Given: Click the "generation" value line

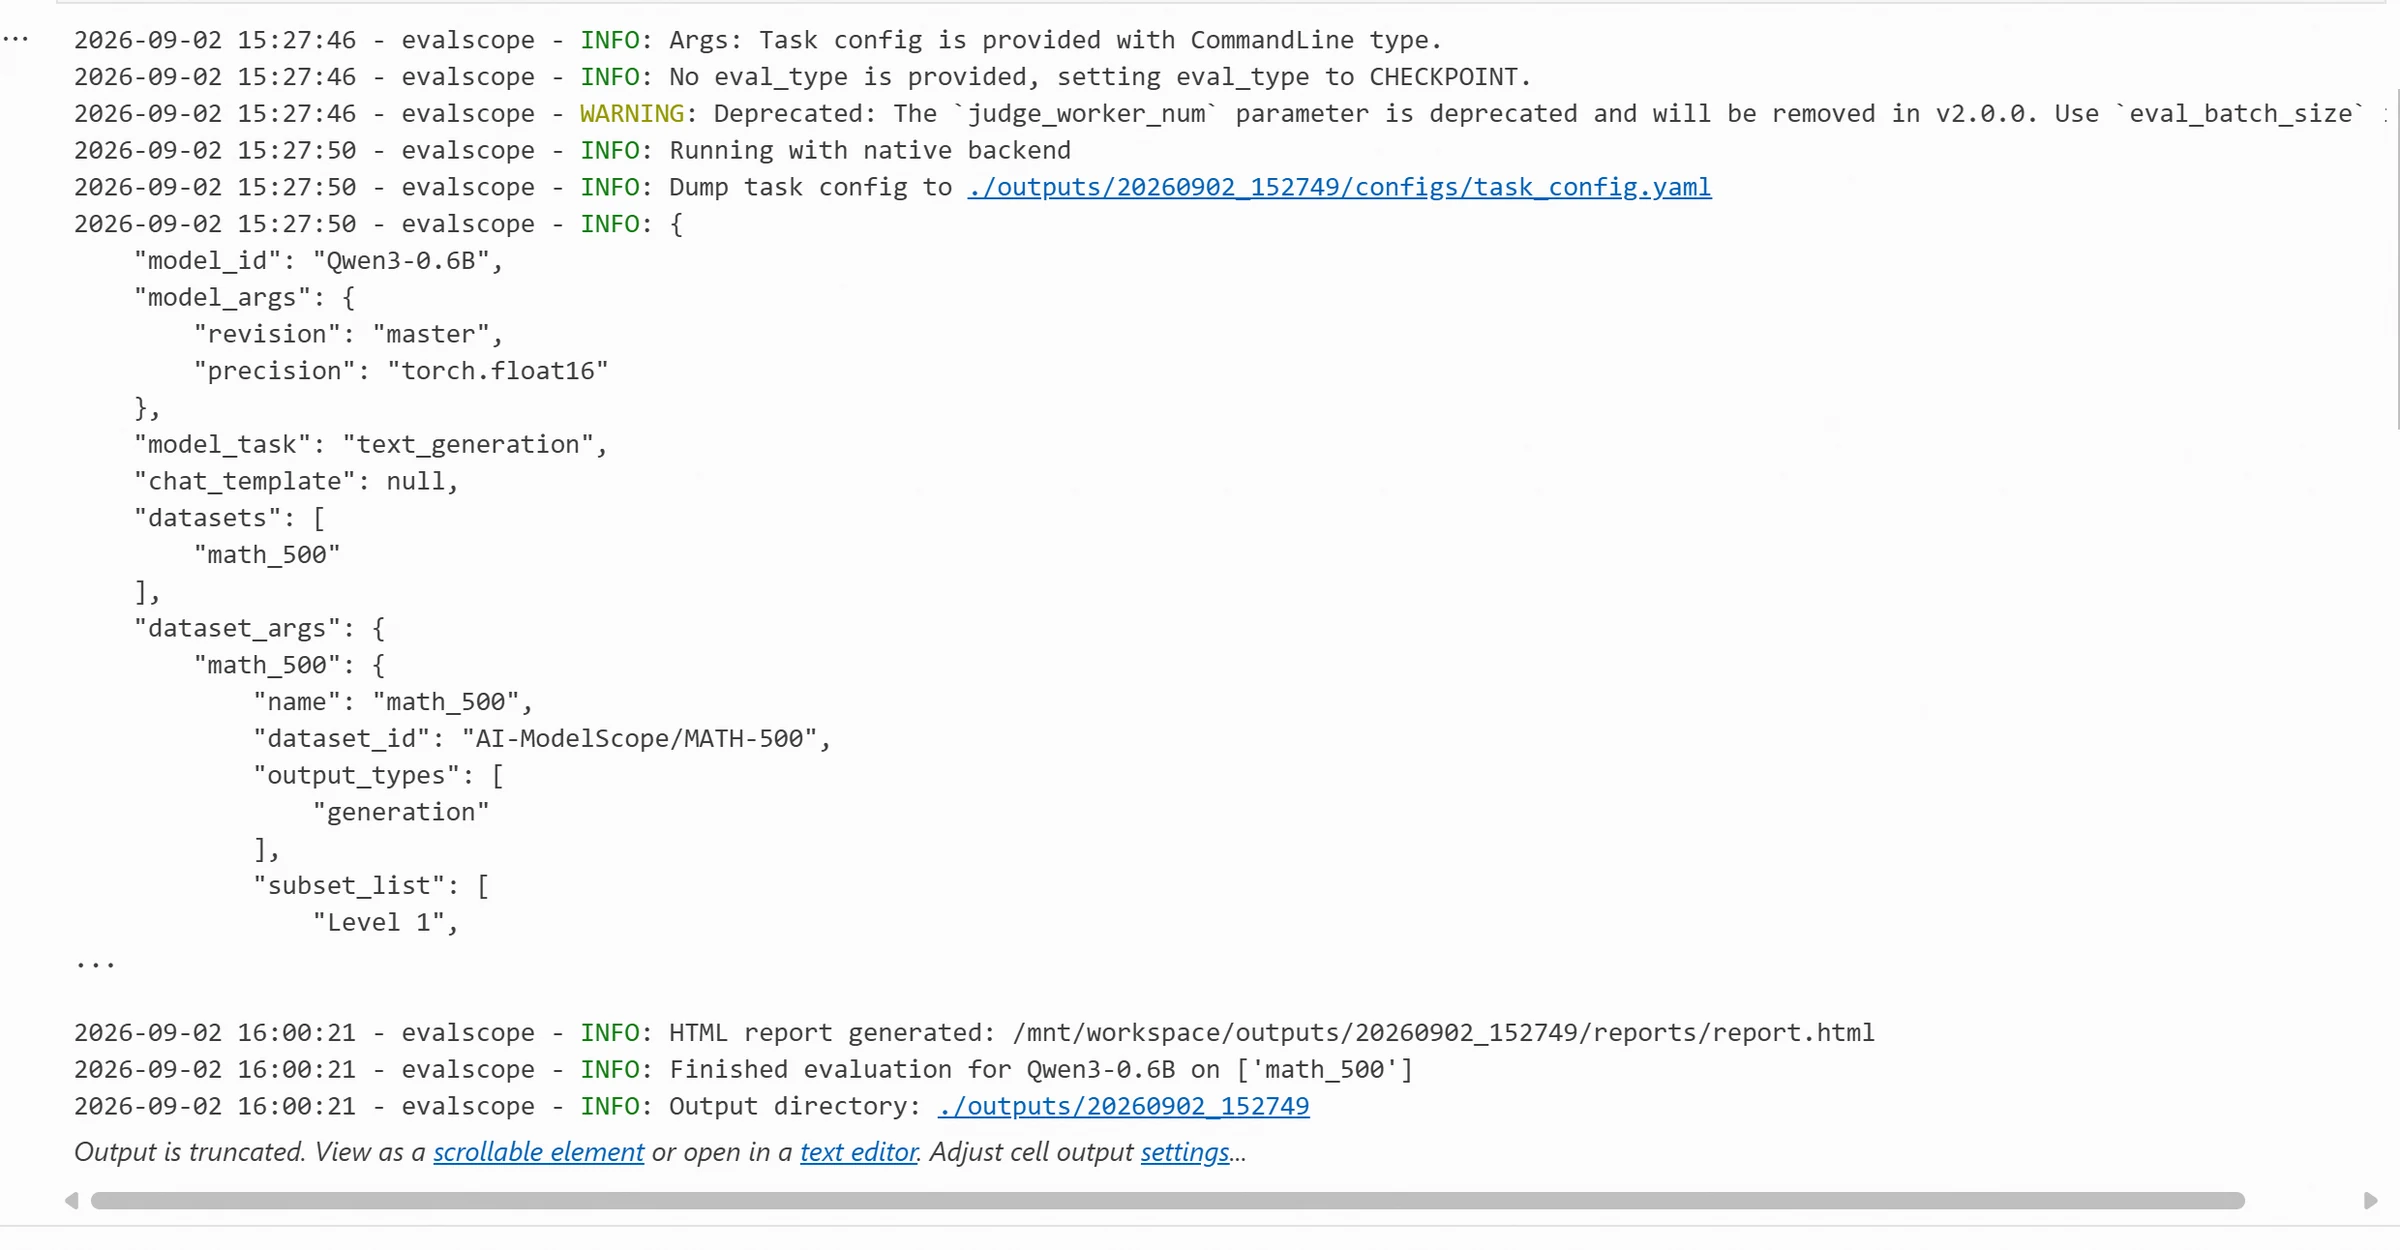Looking at the screenshot, I should pos(401,812).
